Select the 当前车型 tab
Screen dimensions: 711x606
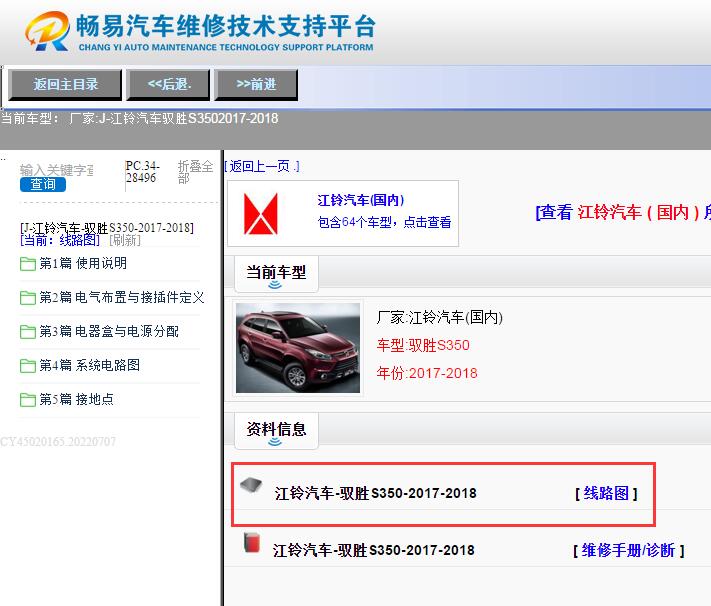click(276, 274)
